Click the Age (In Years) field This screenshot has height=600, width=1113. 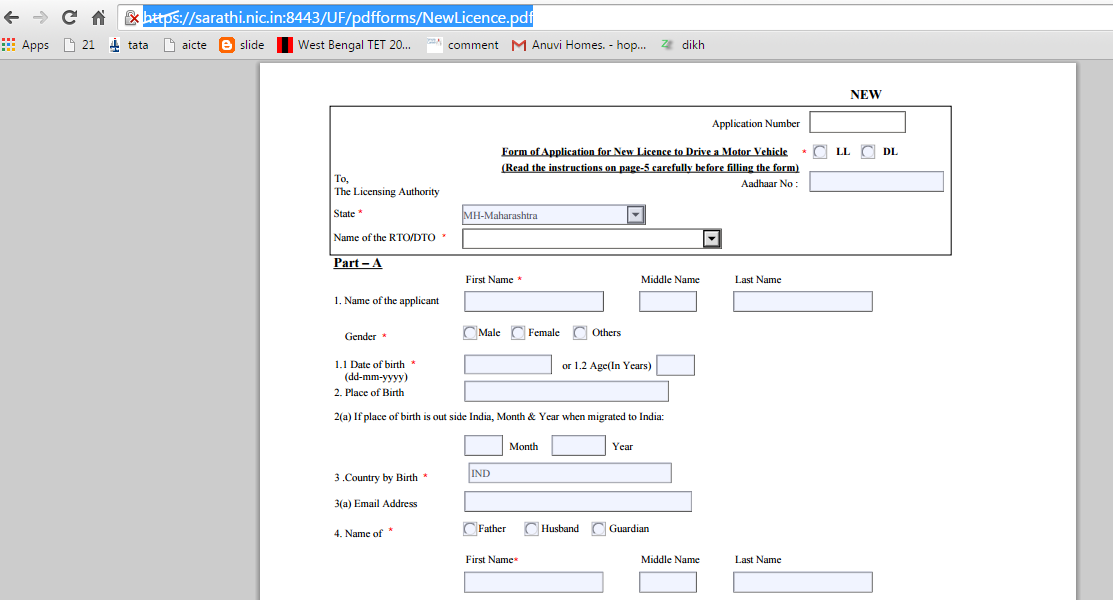tap(676, 365)
